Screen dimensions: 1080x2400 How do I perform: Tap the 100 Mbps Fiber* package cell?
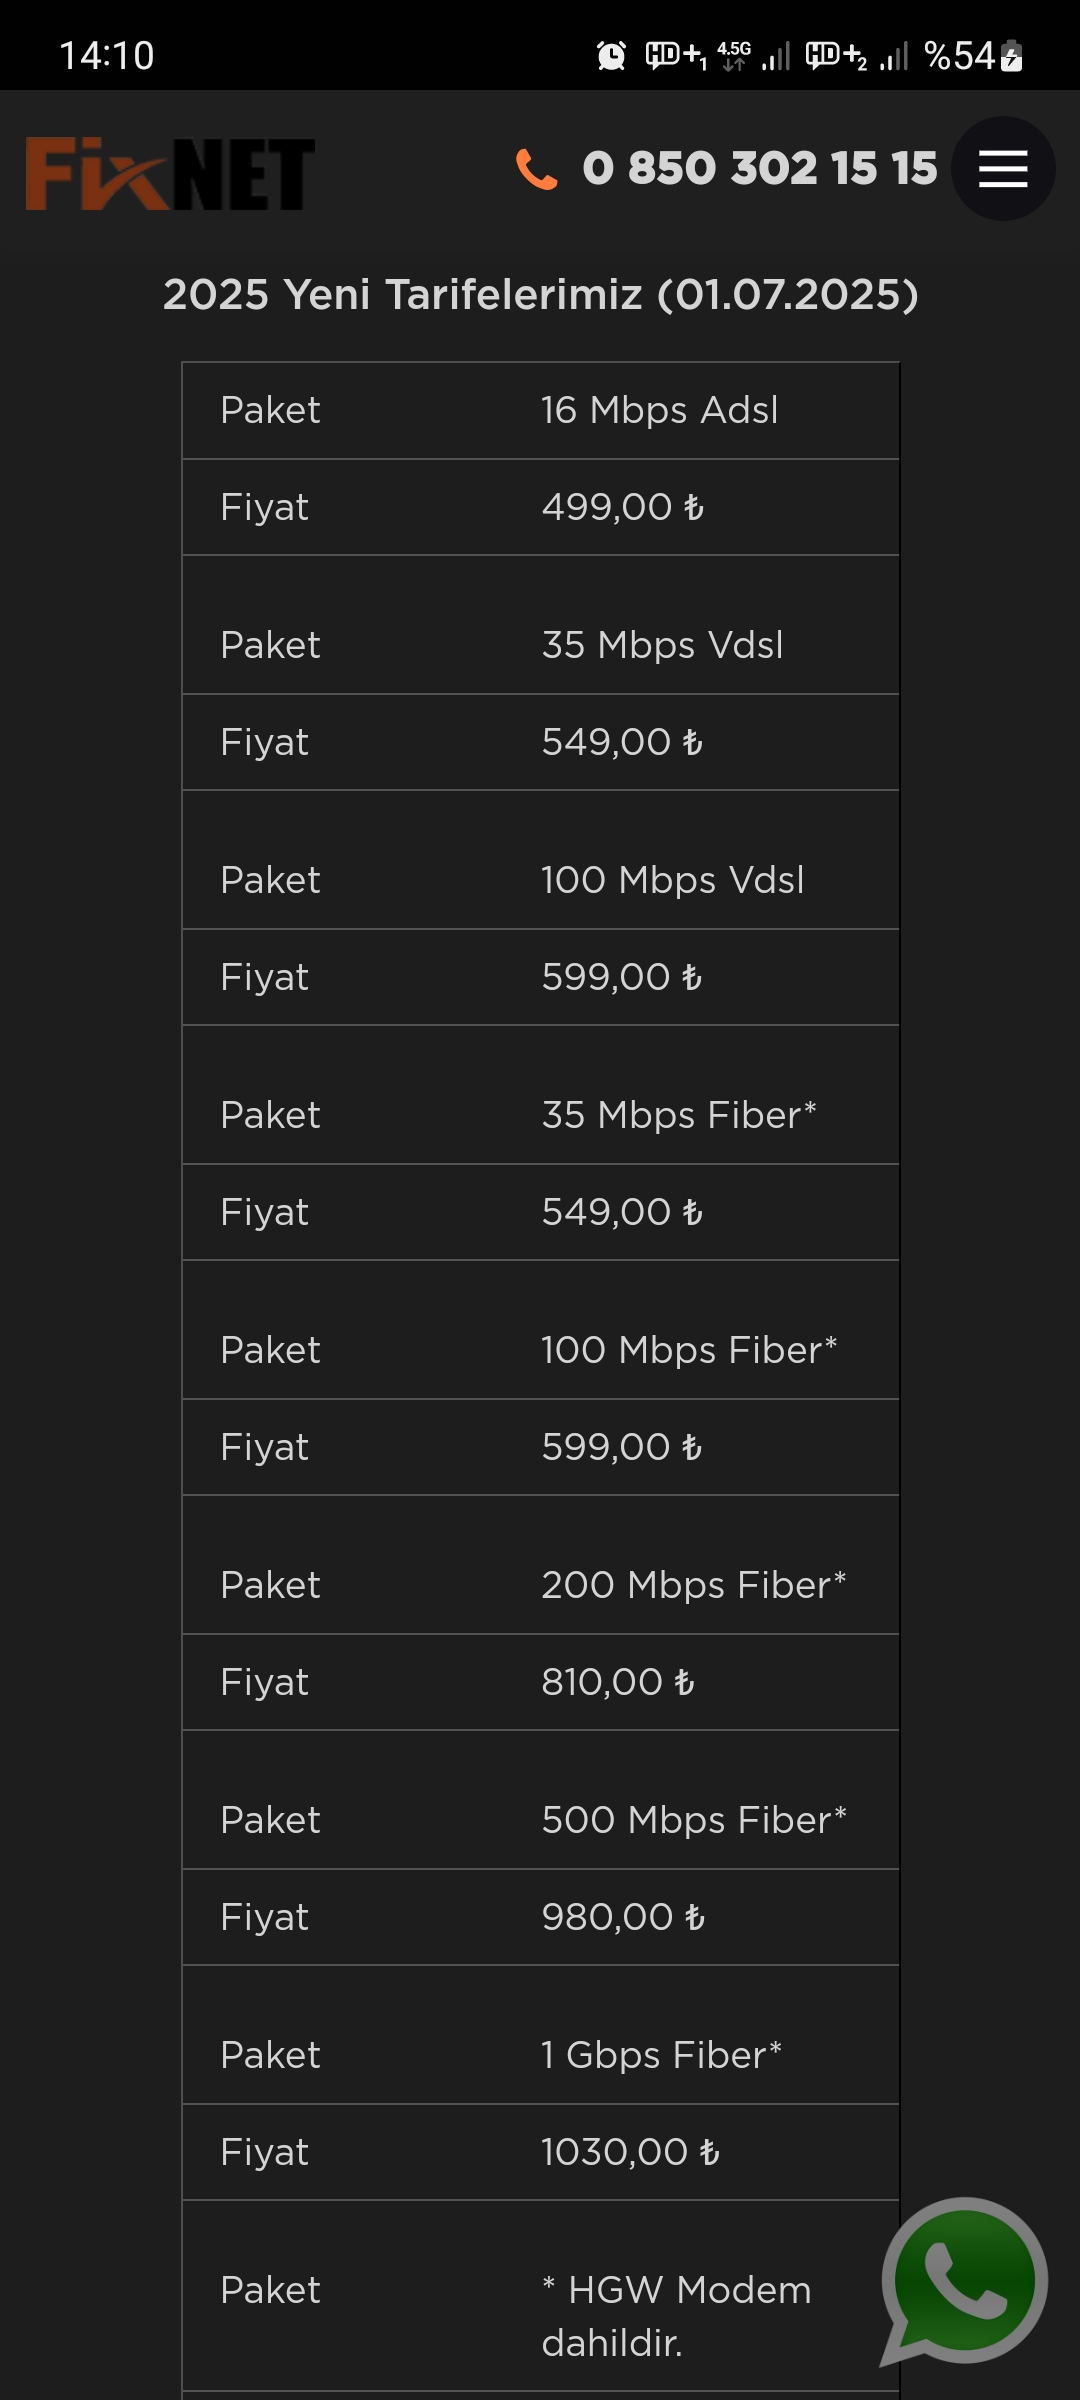[689, 1350]
